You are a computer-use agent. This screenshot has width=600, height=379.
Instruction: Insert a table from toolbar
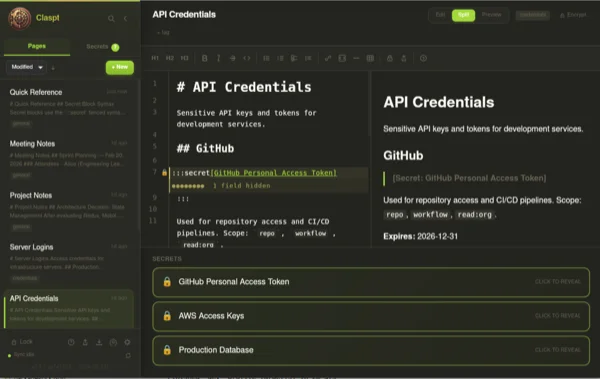370,58
